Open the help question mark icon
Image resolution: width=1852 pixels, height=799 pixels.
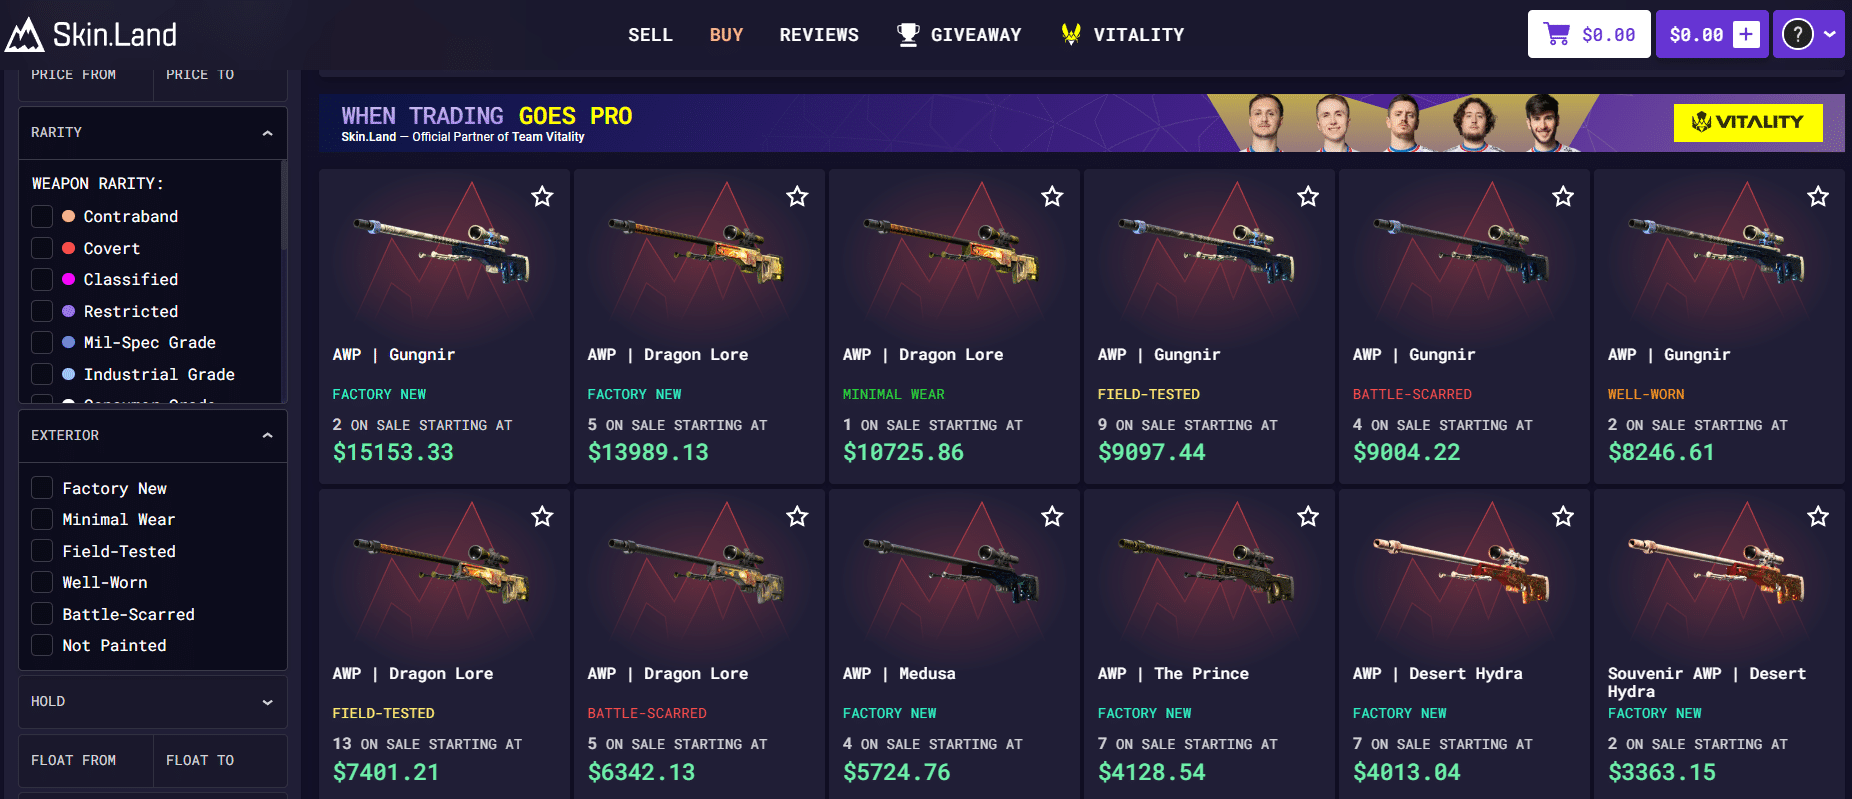coord(1797,34)
